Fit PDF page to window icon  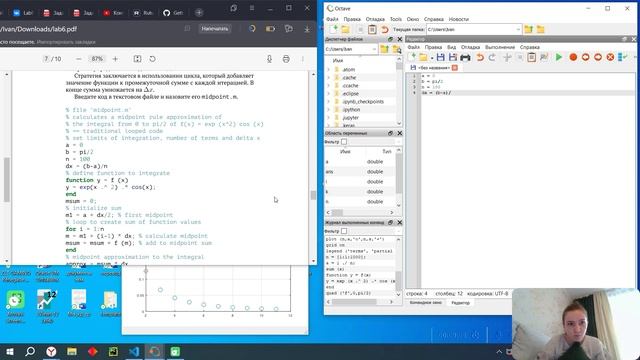138,59
